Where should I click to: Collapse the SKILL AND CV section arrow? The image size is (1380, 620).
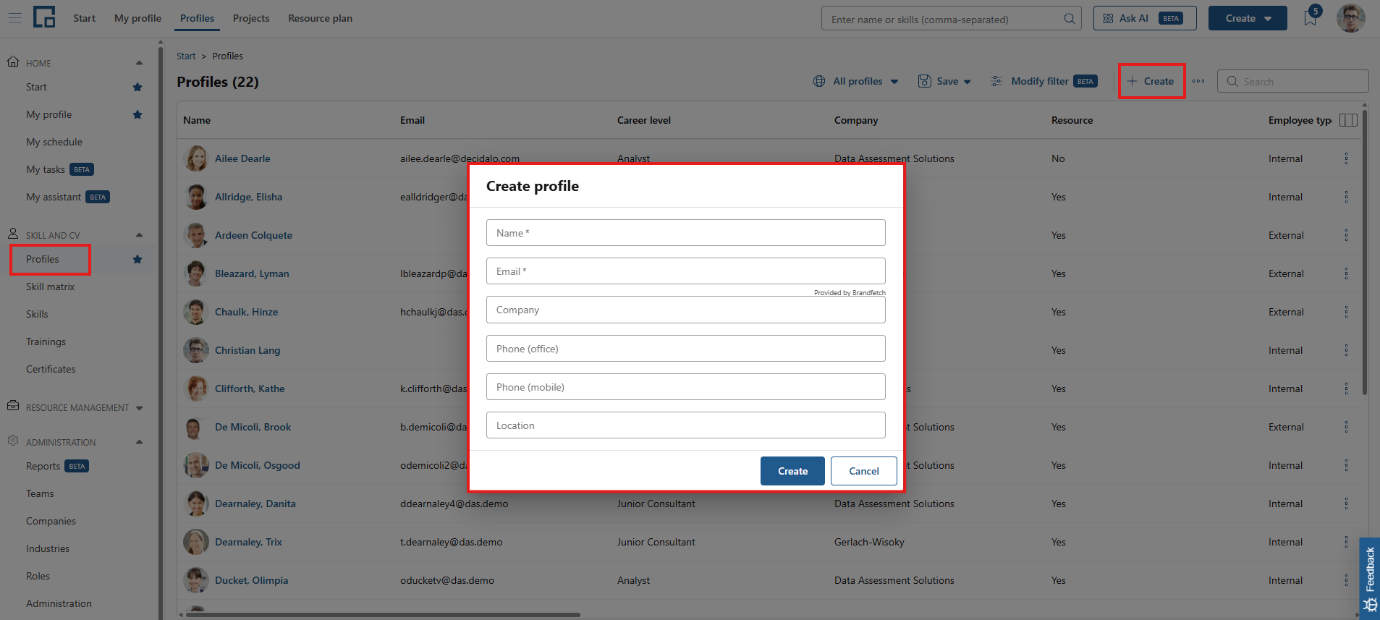tap(139, 236)
